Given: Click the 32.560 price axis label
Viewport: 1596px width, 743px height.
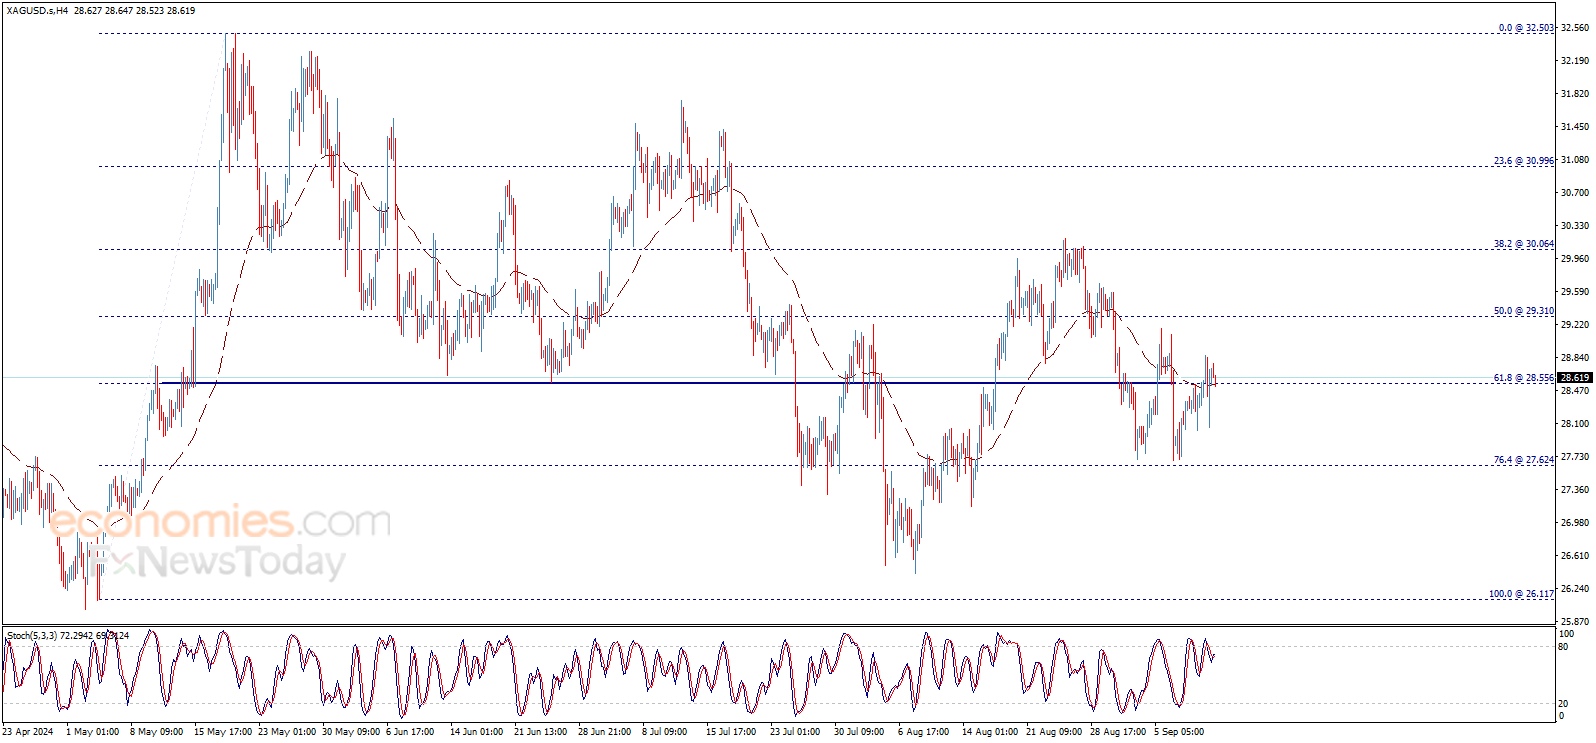Looking at the screenshot, I should tap(1574, 29).
